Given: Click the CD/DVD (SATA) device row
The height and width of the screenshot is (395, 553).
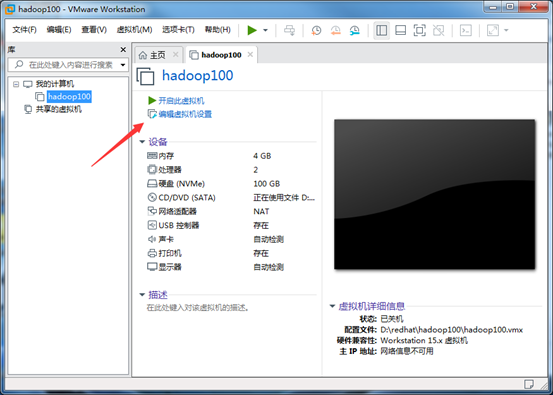Looking at the screenshot, I should pos(231,198).
